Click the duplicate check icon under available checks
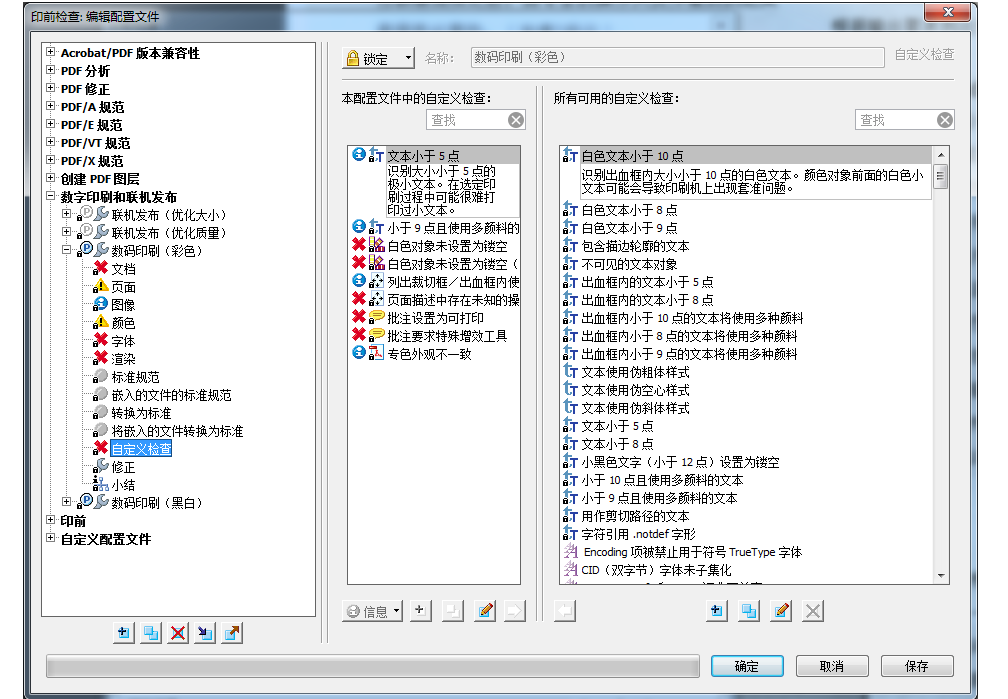Viewport: 1008px width, 699px height. pos(748,611)
